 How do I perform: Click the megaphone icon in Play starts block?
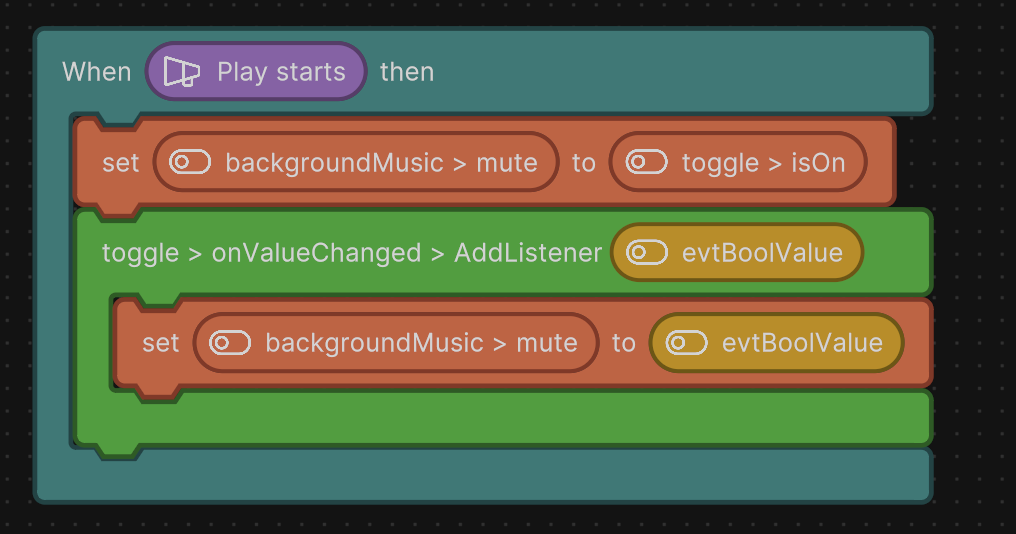[182, 72]
